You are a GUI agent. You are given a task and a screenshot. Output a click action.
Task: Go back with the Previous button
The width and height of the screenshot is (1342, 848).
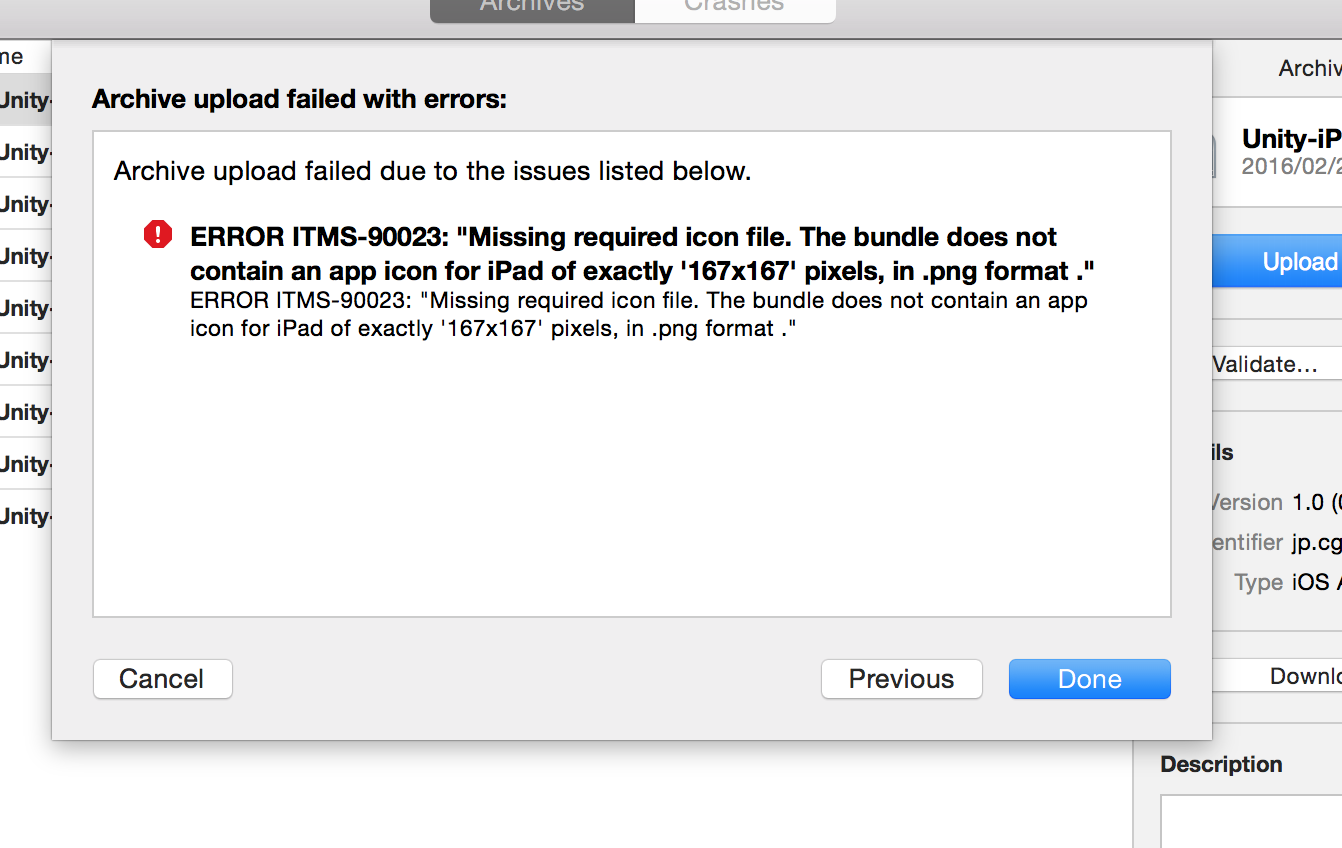[x=901, y=679]
